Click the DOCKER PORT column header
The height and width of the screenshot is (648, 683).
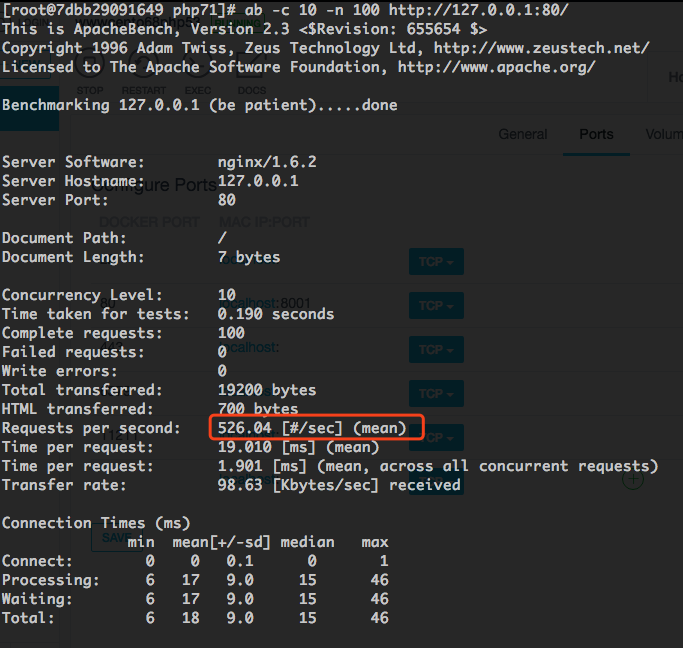point(150,222)
